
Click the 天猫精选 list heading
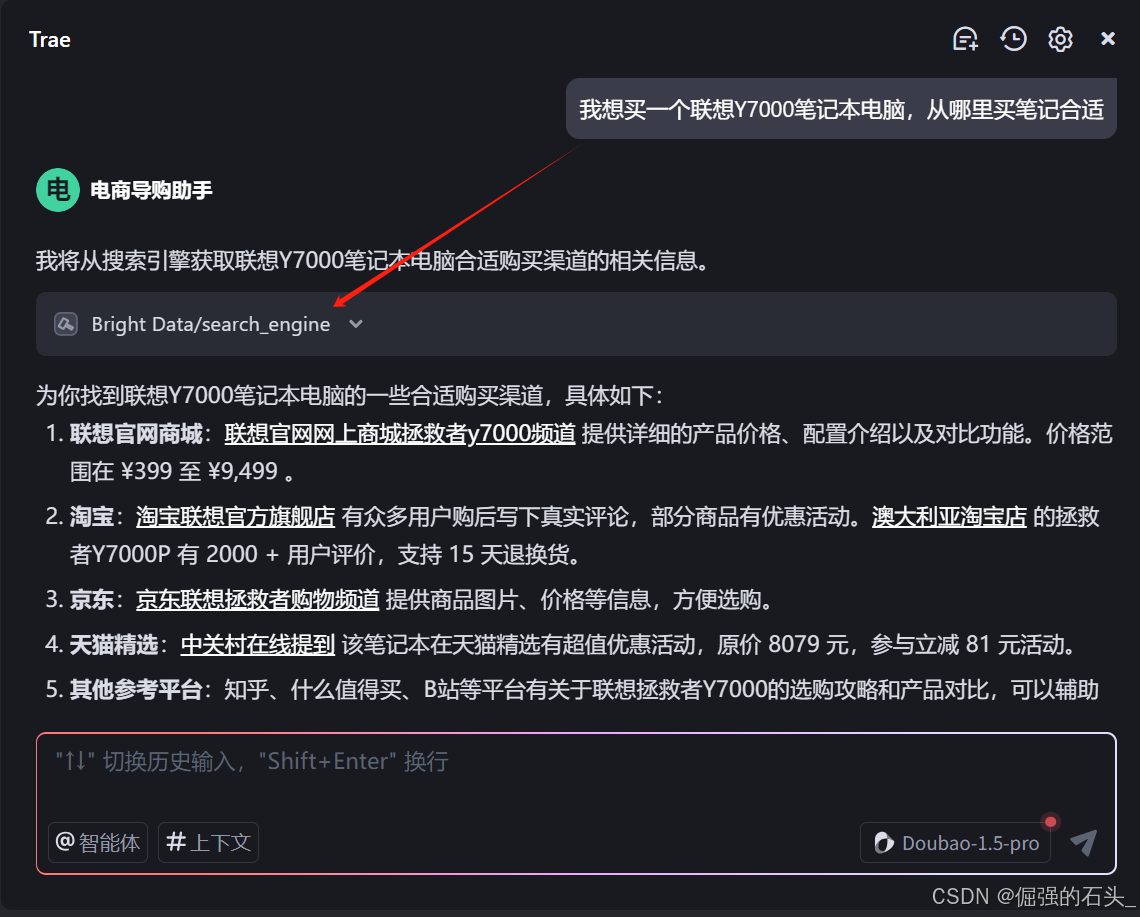point(114,645)
